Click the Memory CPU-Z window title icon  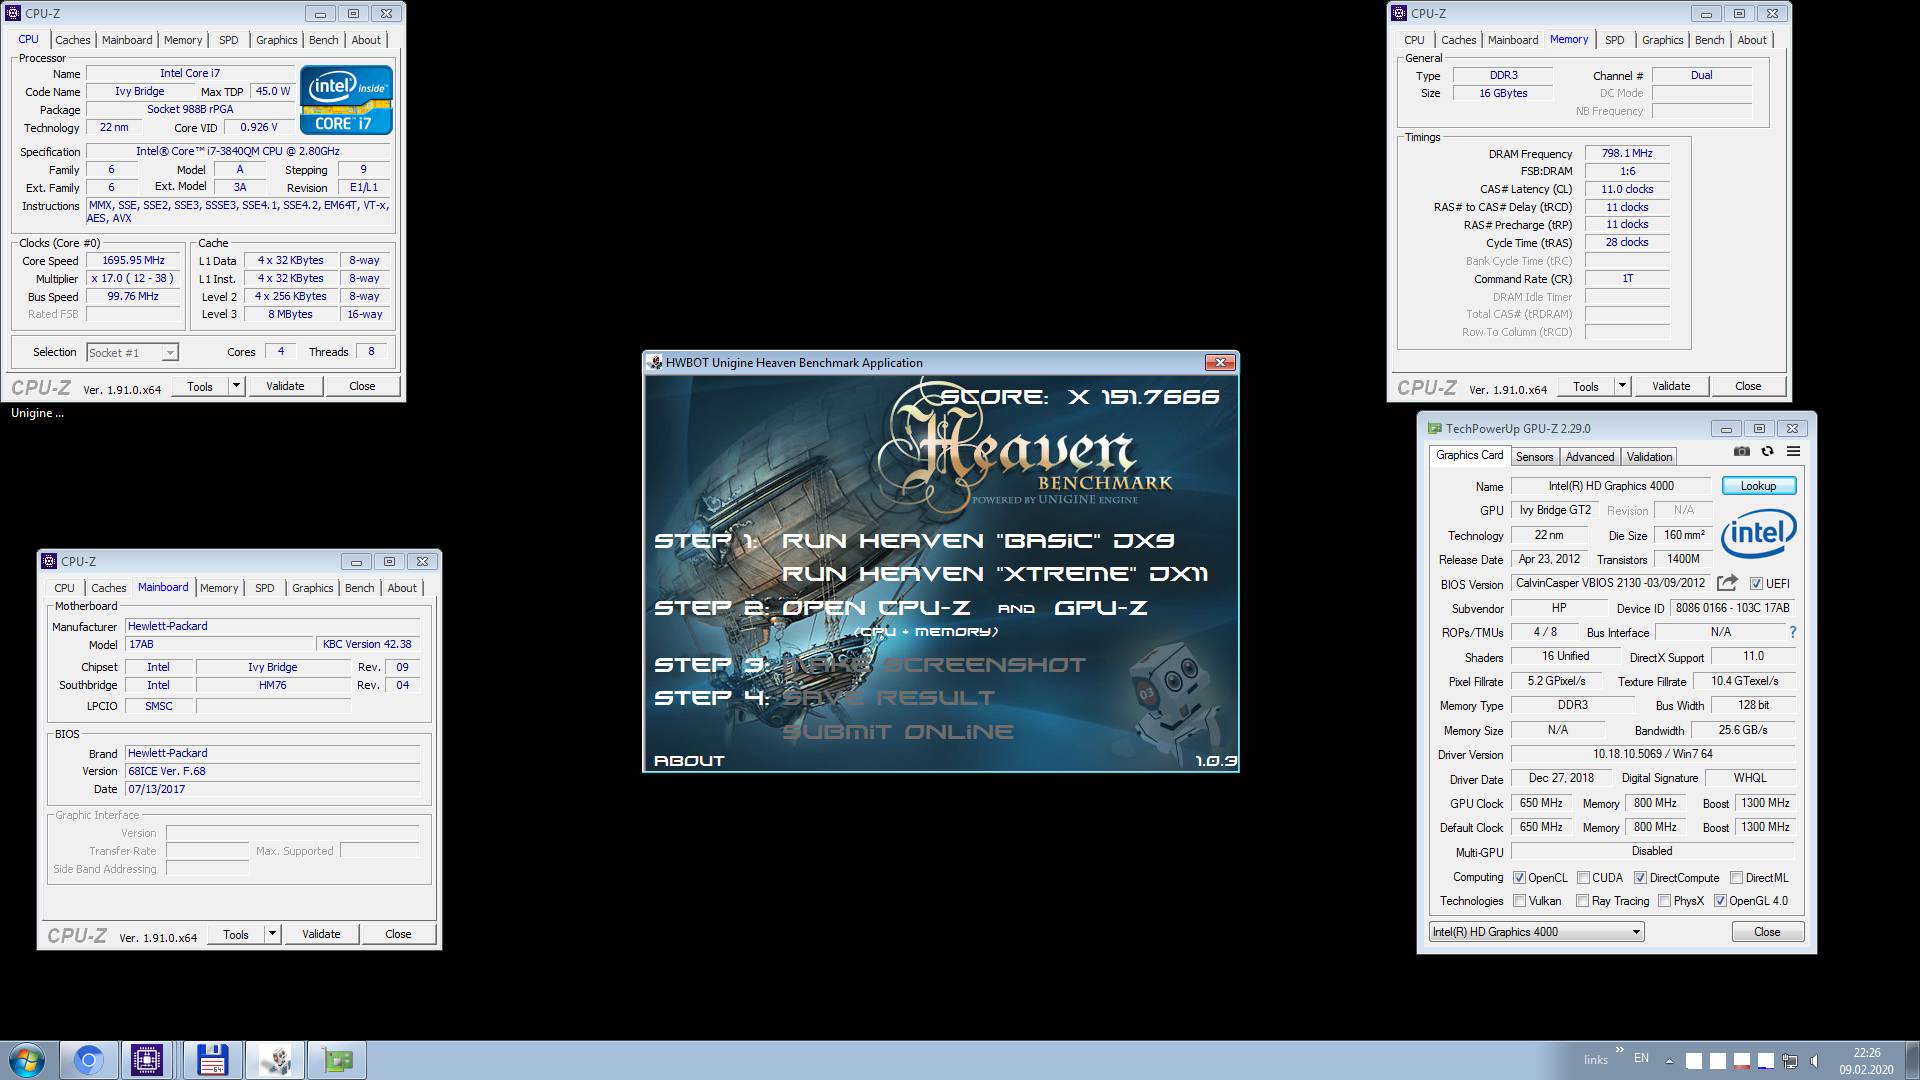click(x=1399, y=13)
